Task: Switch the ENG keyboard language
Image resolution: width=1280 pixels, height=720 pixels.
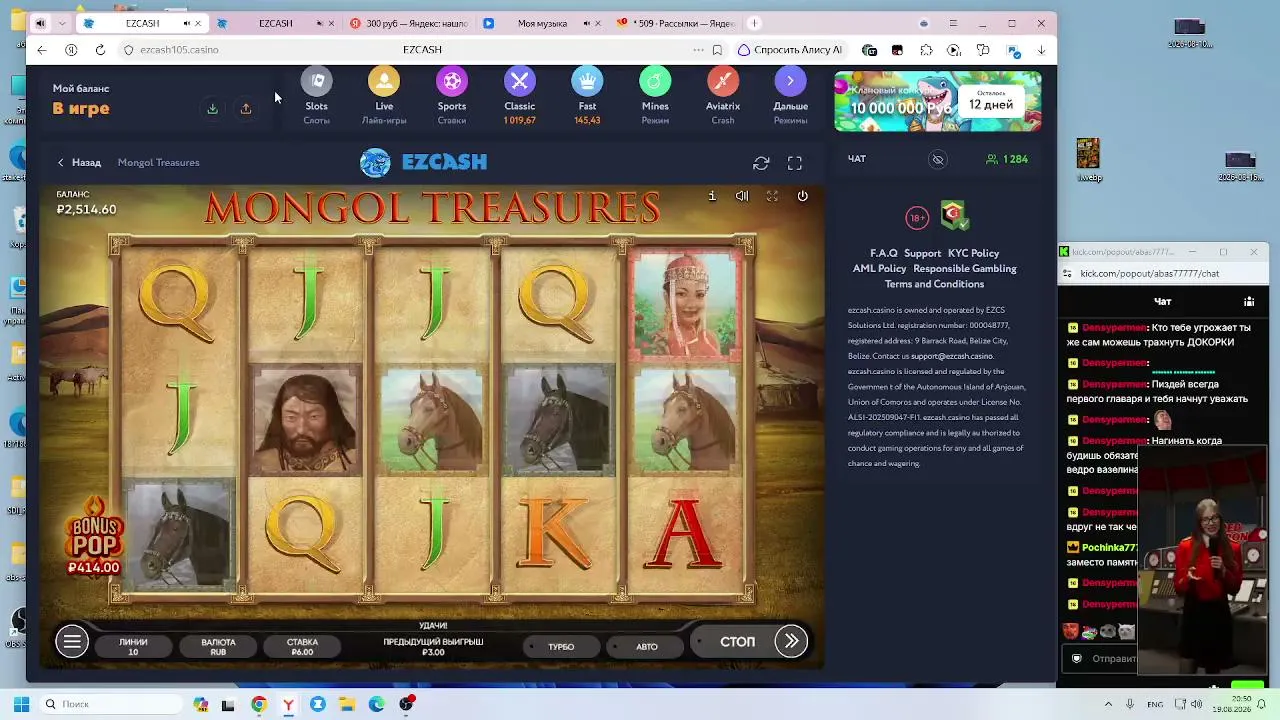Action: tap(1155, 704)
